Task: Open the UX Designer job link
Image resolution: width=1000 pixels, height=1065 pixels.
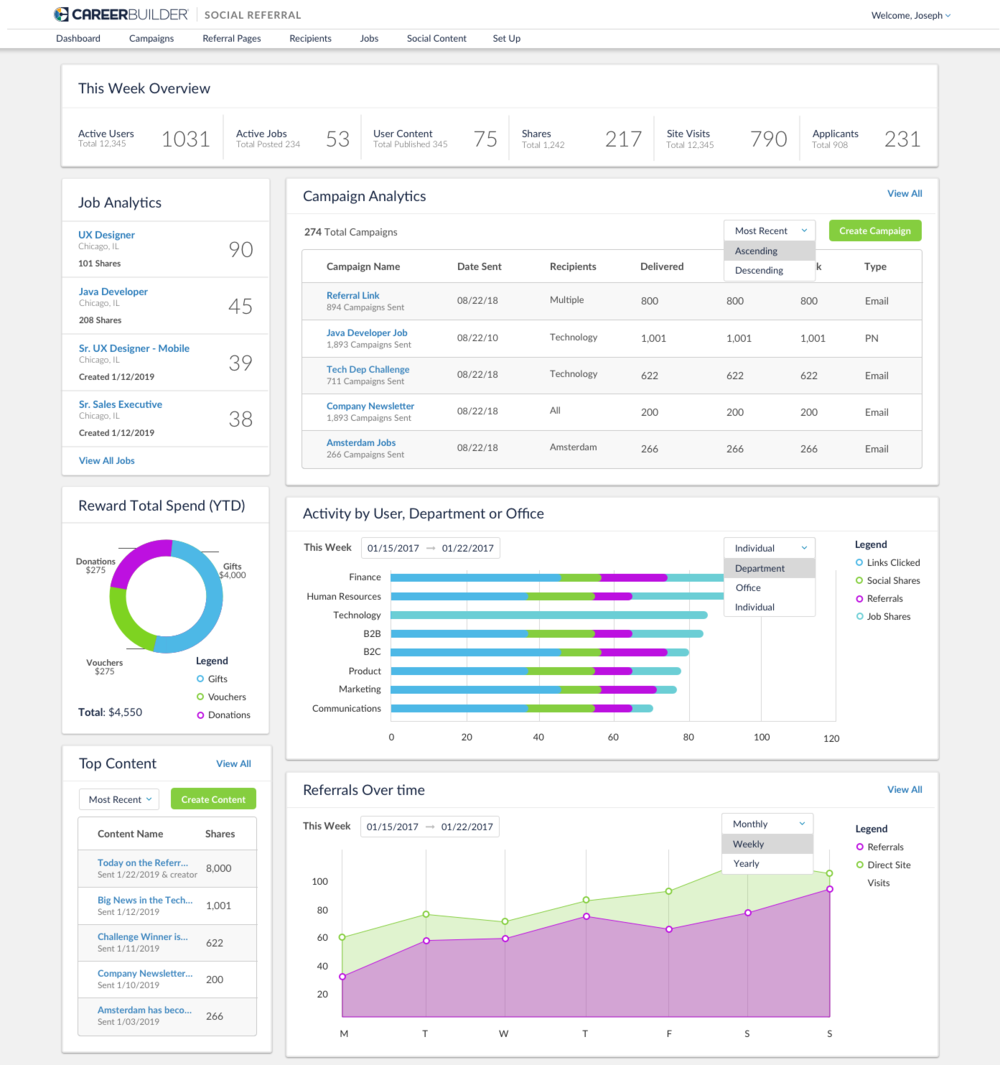Action: pos(107,234)
